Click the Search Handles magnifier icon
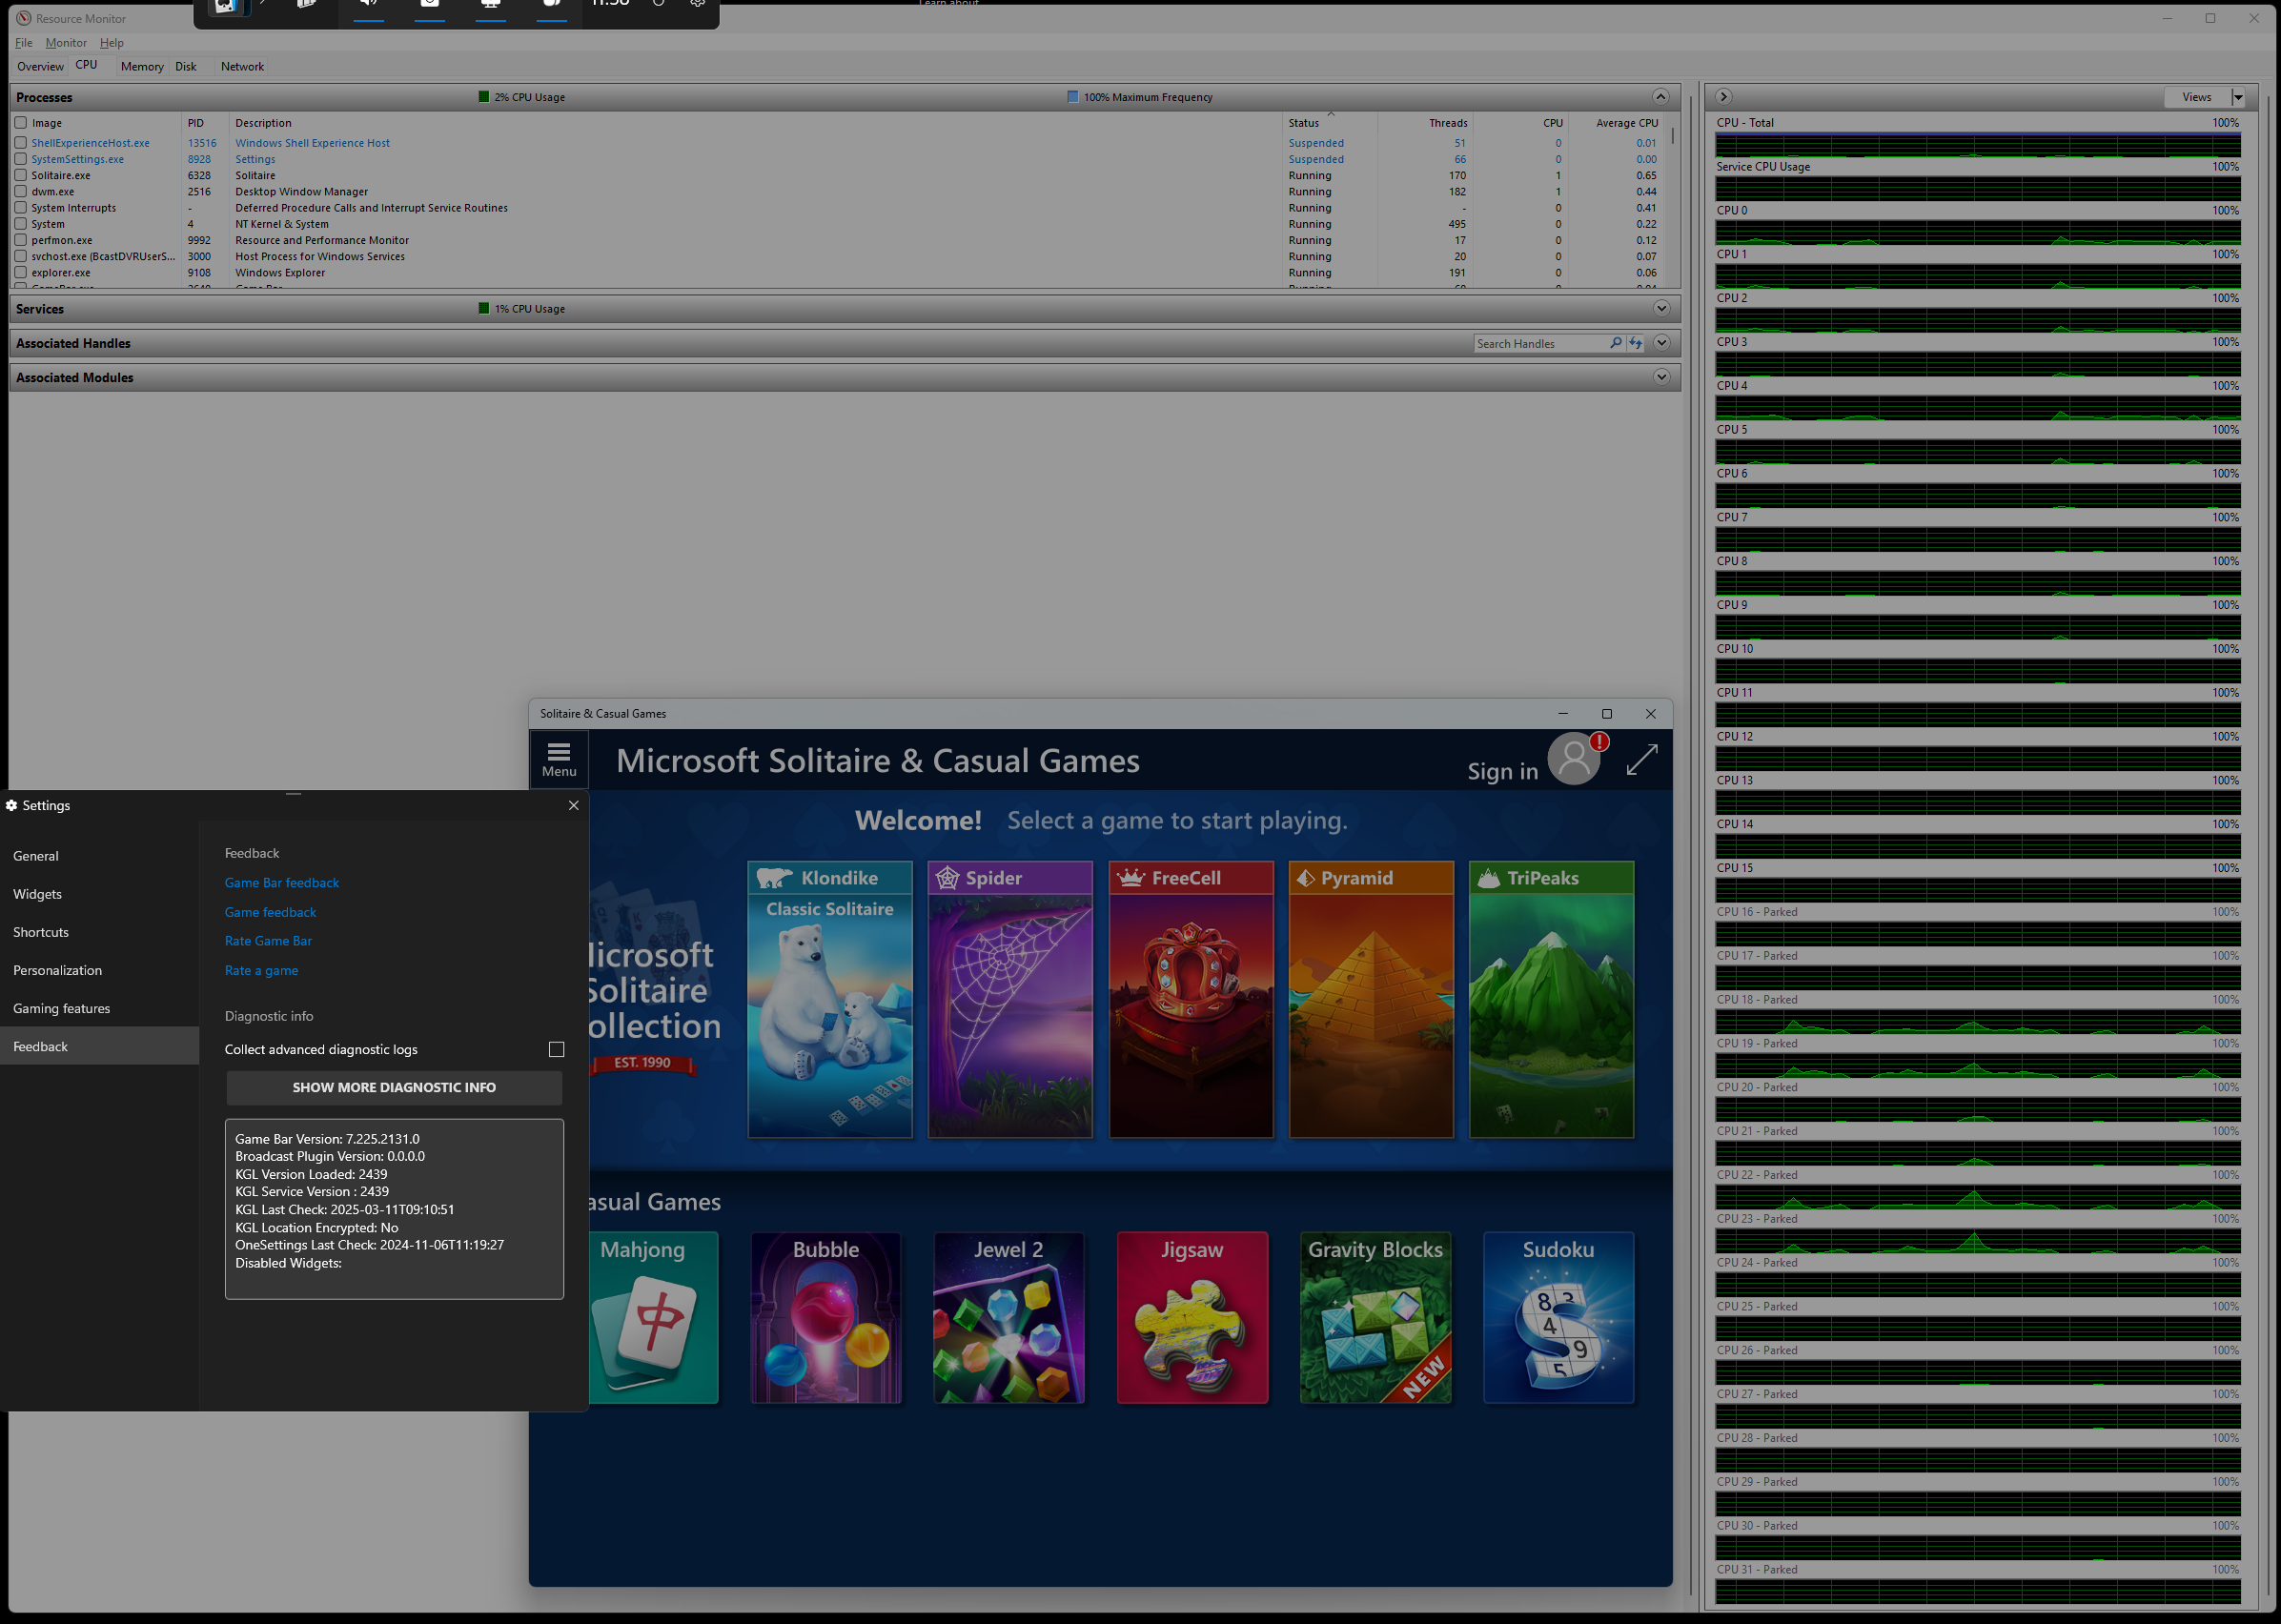The height and width of the screenshot is (1624, 2281). [1615, 343]
